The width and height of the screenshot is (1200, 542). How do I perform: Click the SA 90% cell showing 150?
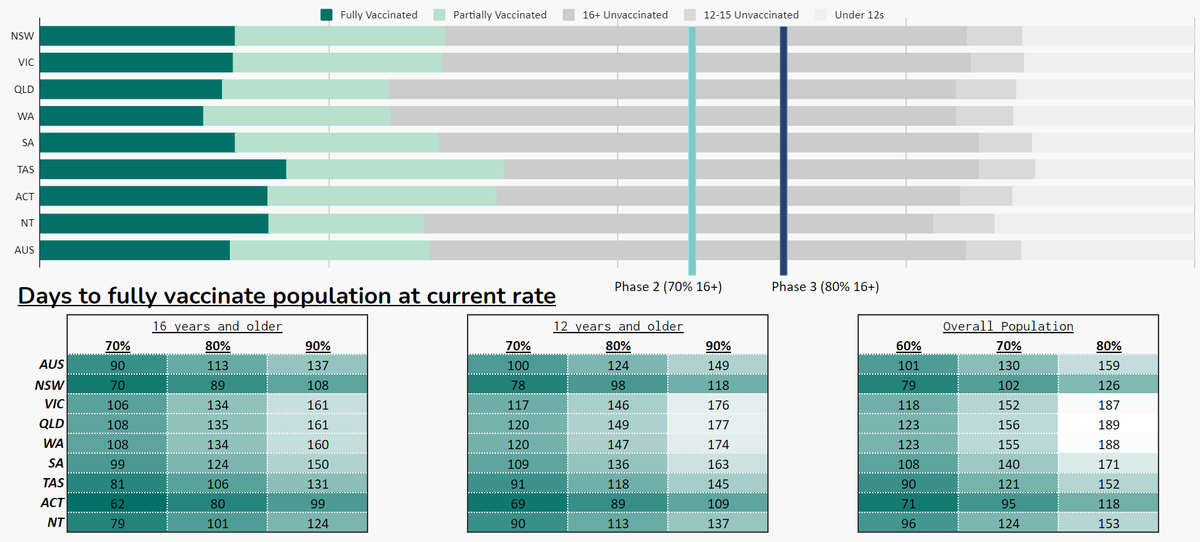pyautogui.click(x=317, y=463)
